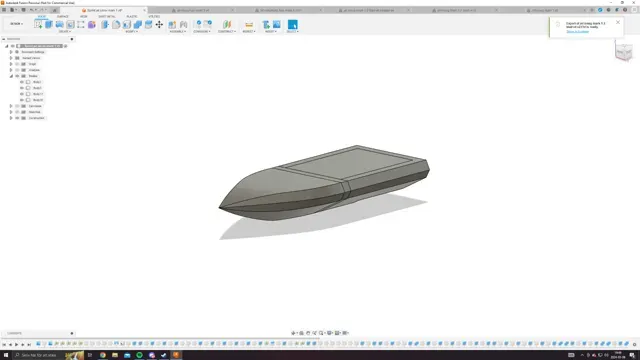This screenshot has height=360, width=640.
Task: Select the Extrude tool in Create group
Action: [49, 24]
